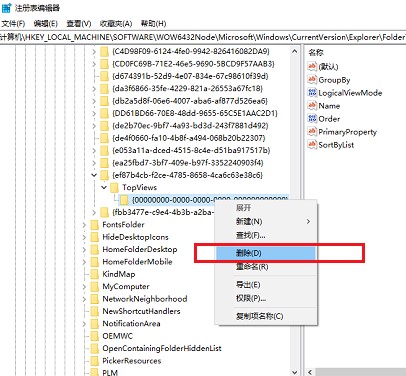Open the 收藏夹(A) menu
Viewport: 406px width, 376px height.
click(116, 24)
